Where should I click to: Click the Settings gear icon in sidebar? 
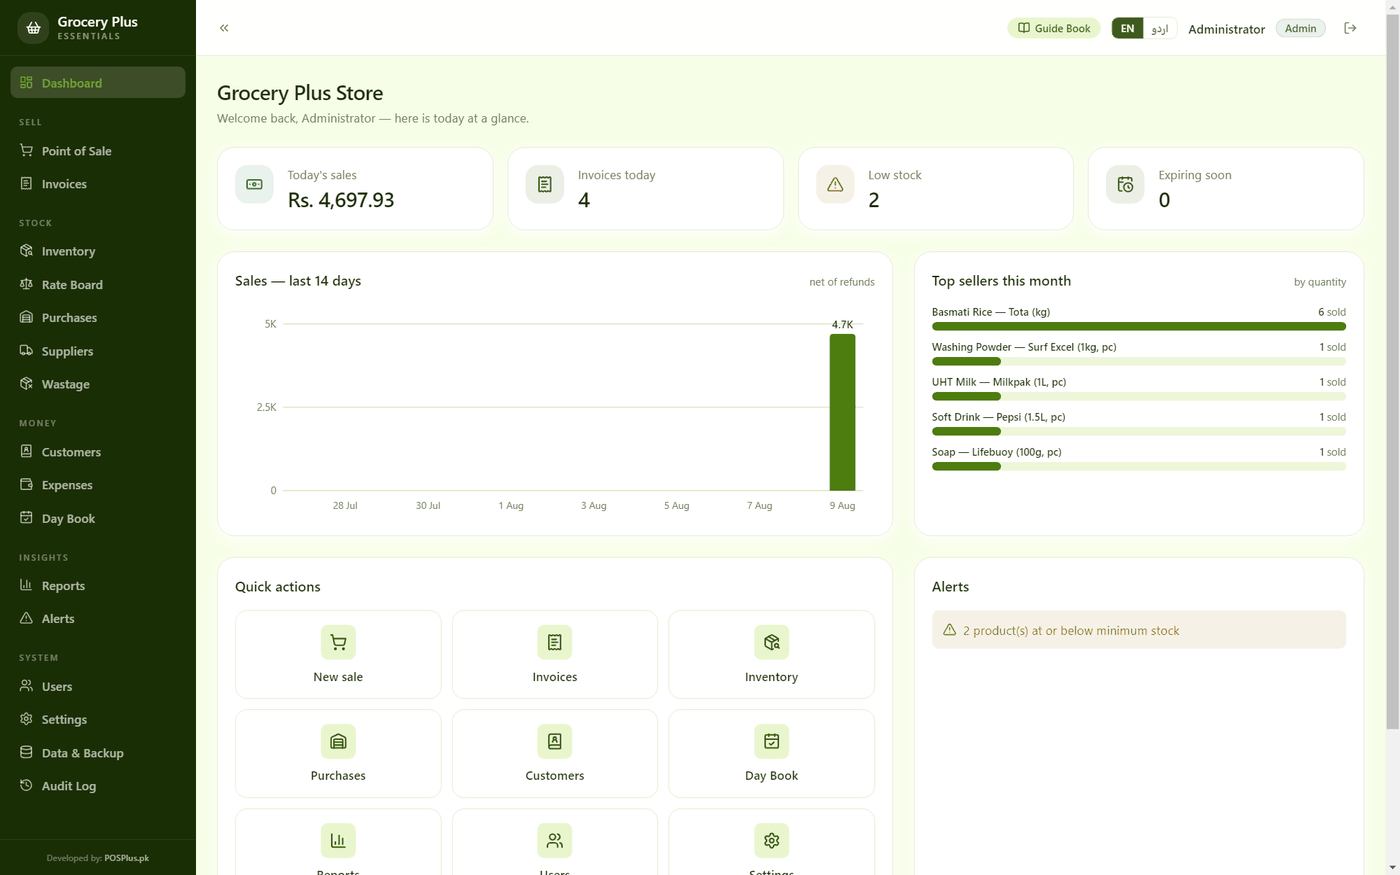(x=26, y=719)
